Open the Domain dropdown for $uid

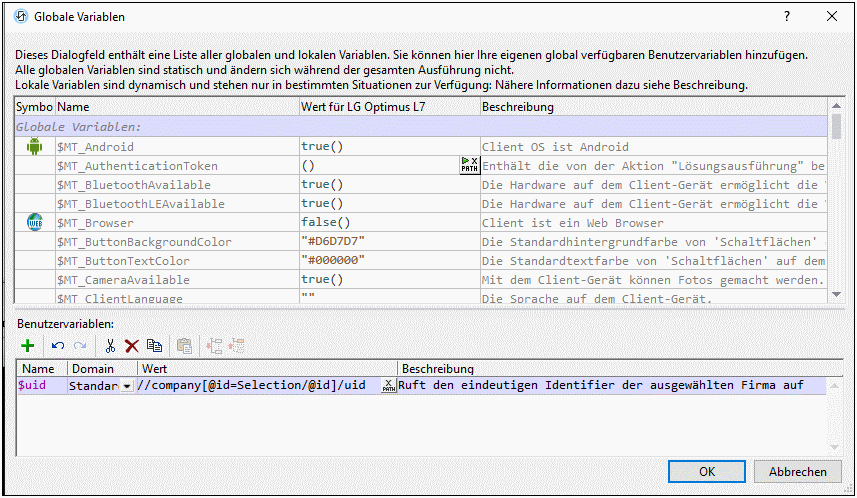pyautogui.click(x=126, y=387)
